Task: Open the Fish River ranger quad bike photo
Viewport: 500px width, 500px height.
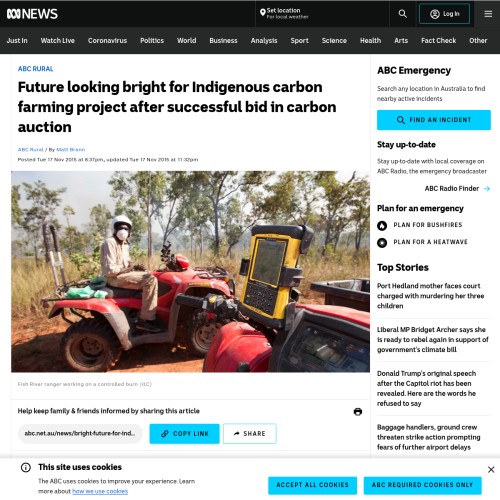Action: click(x=190, y=272)
